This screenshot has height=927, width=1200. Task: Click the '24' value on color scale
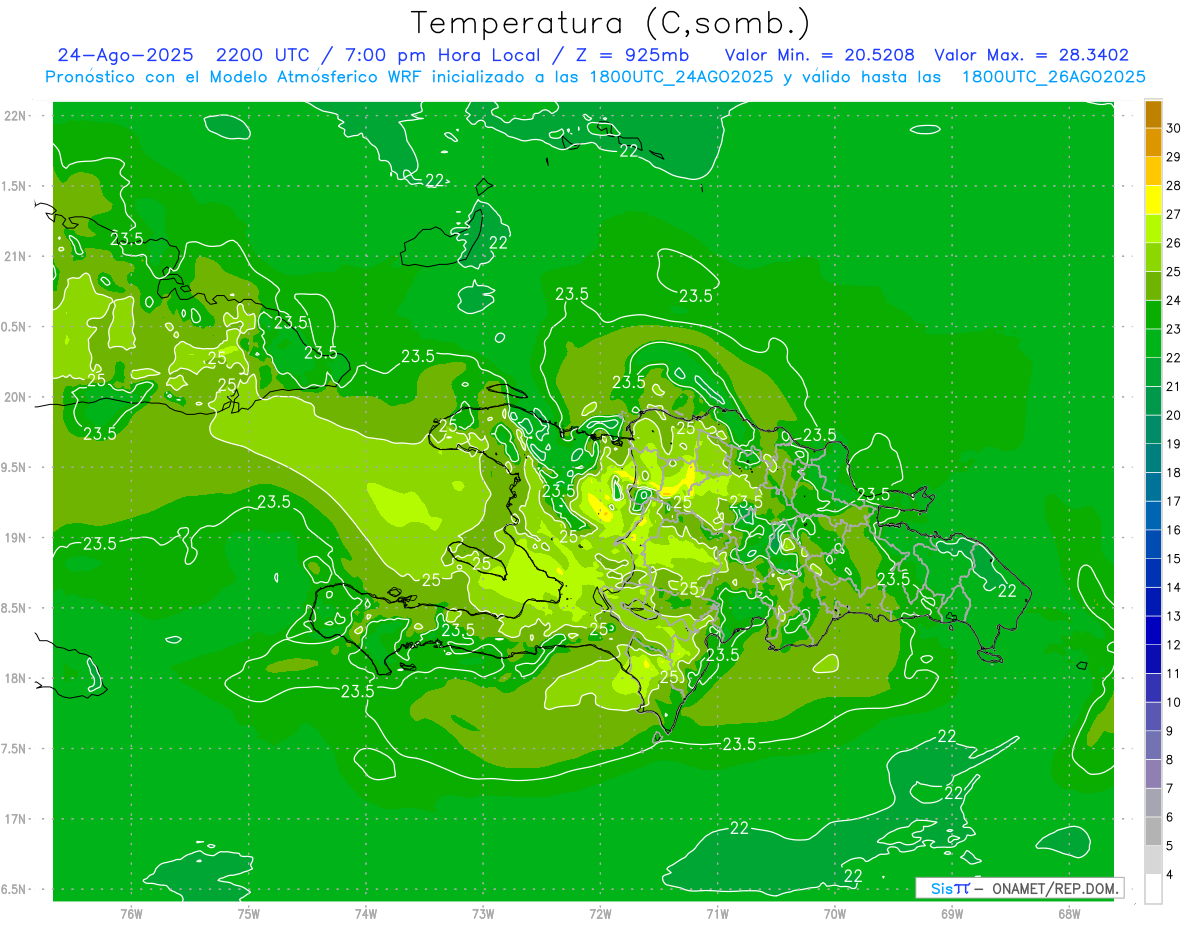[1174, 300]
